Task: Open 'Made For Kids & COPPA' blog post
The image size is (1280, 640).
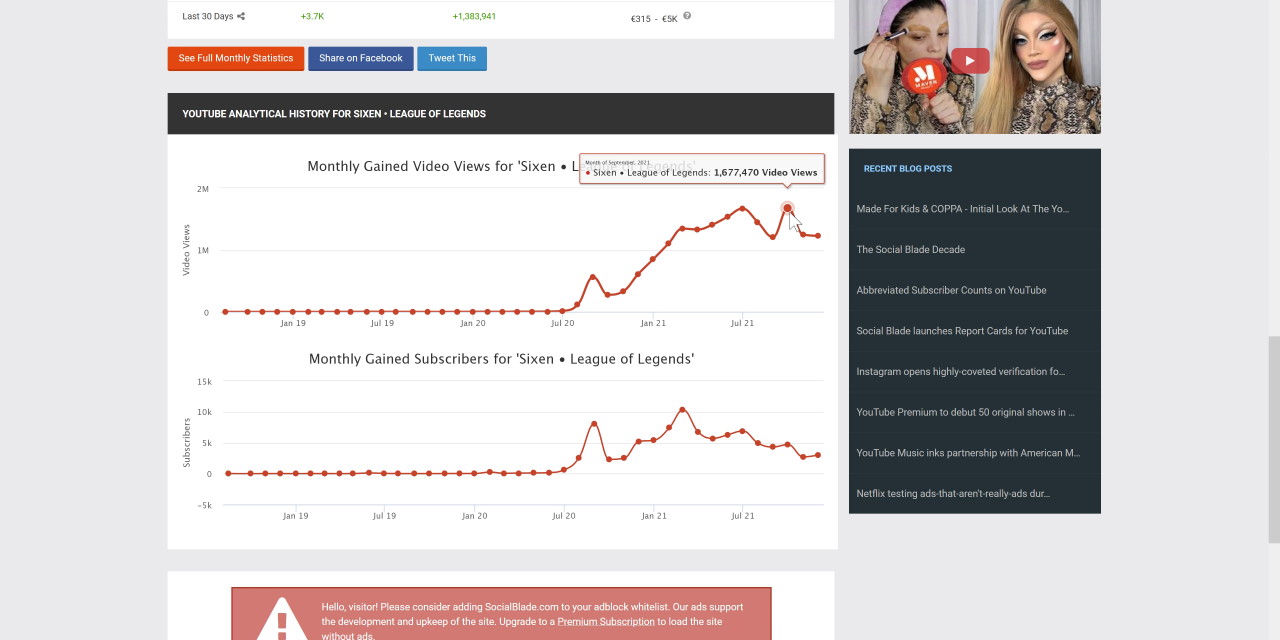Action: pos(962,209)
